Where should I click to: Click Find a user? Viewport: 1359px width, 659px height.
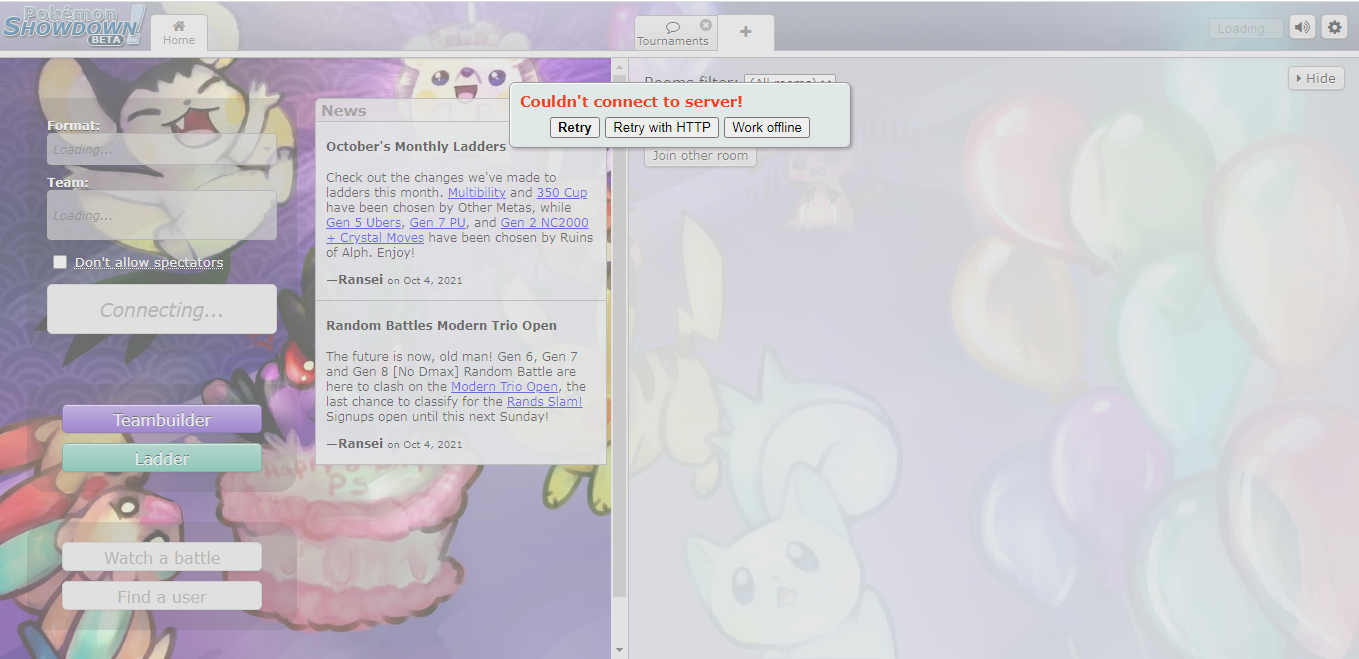click(x=162, y=596)
